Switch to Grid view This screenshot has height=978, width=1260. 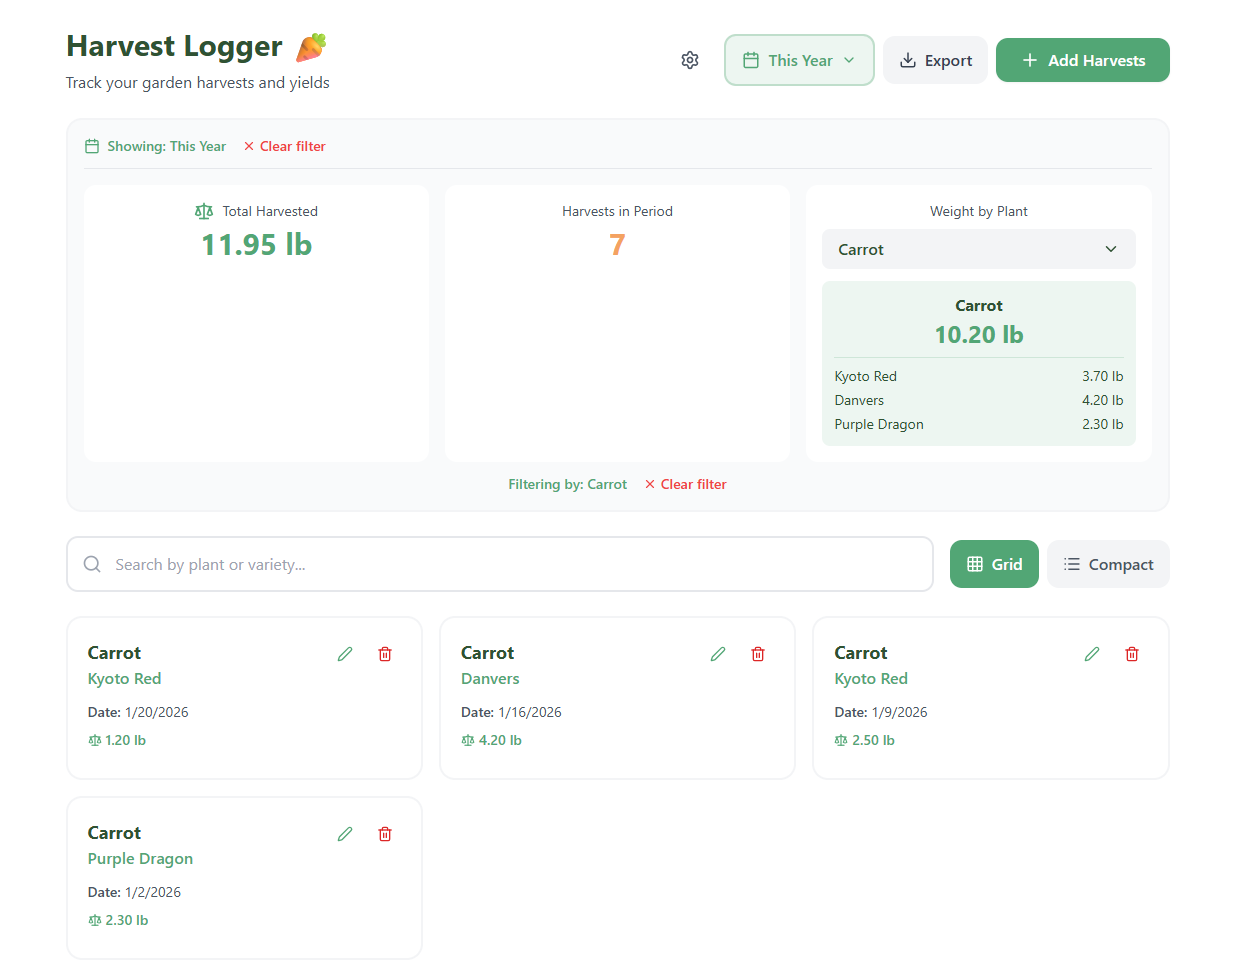point(994,564)
